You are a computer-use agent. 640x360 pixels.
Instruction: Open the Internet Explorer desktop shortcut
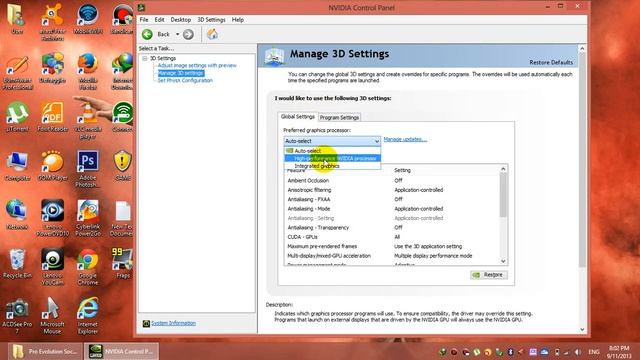coord(87,316)
